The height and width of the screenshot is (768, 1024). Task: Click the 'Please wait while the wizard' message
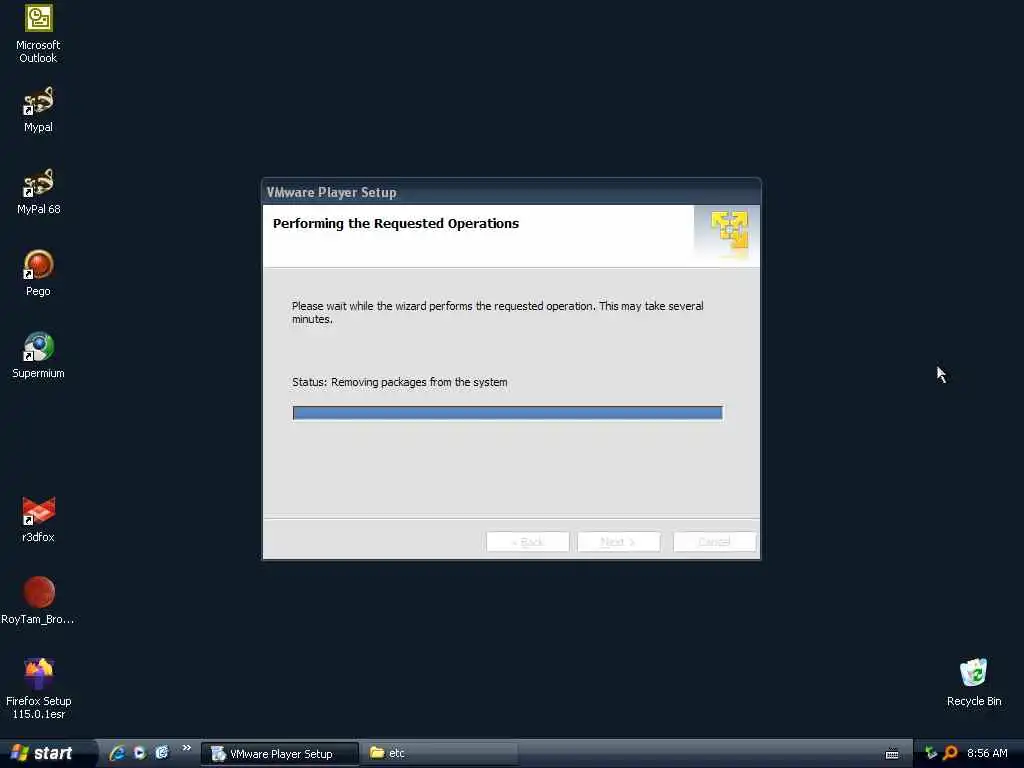coord(497,313)
